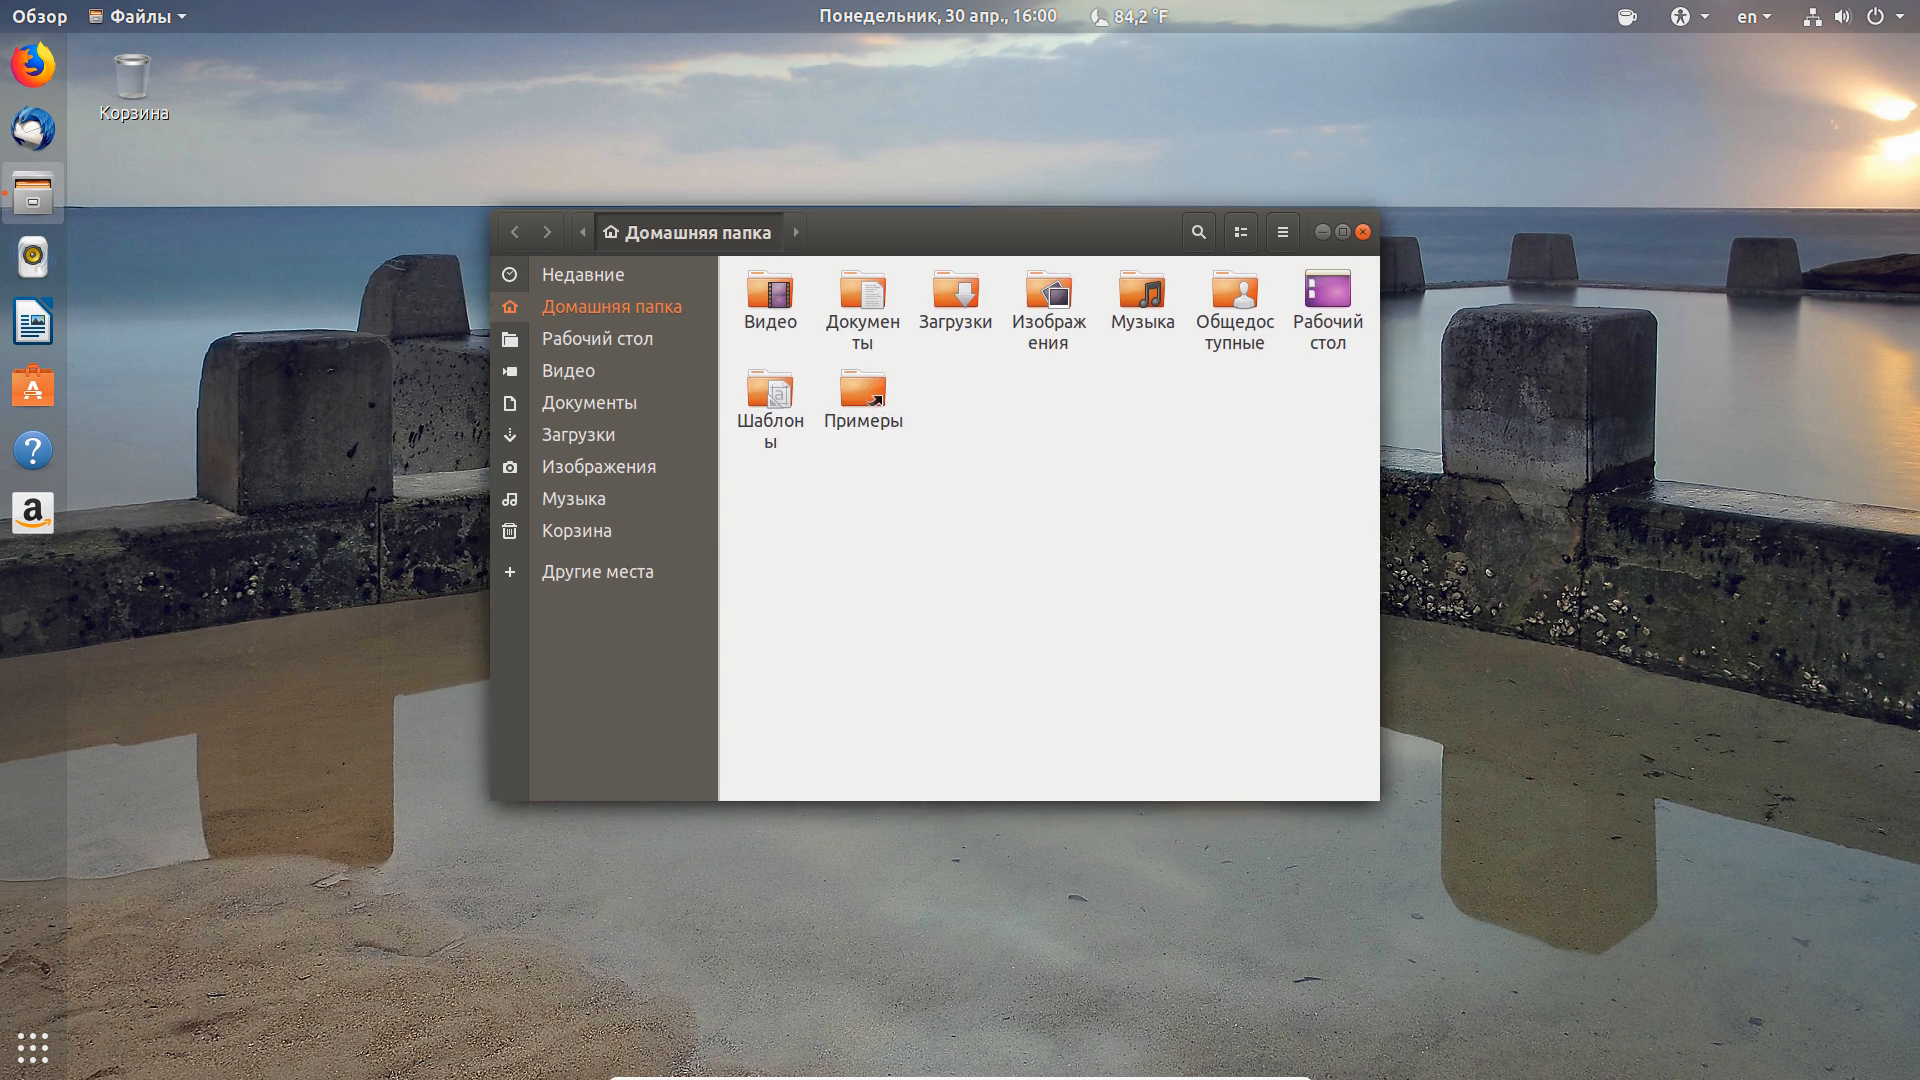Select the Загрузки folder icon

(x=956, y=290)
